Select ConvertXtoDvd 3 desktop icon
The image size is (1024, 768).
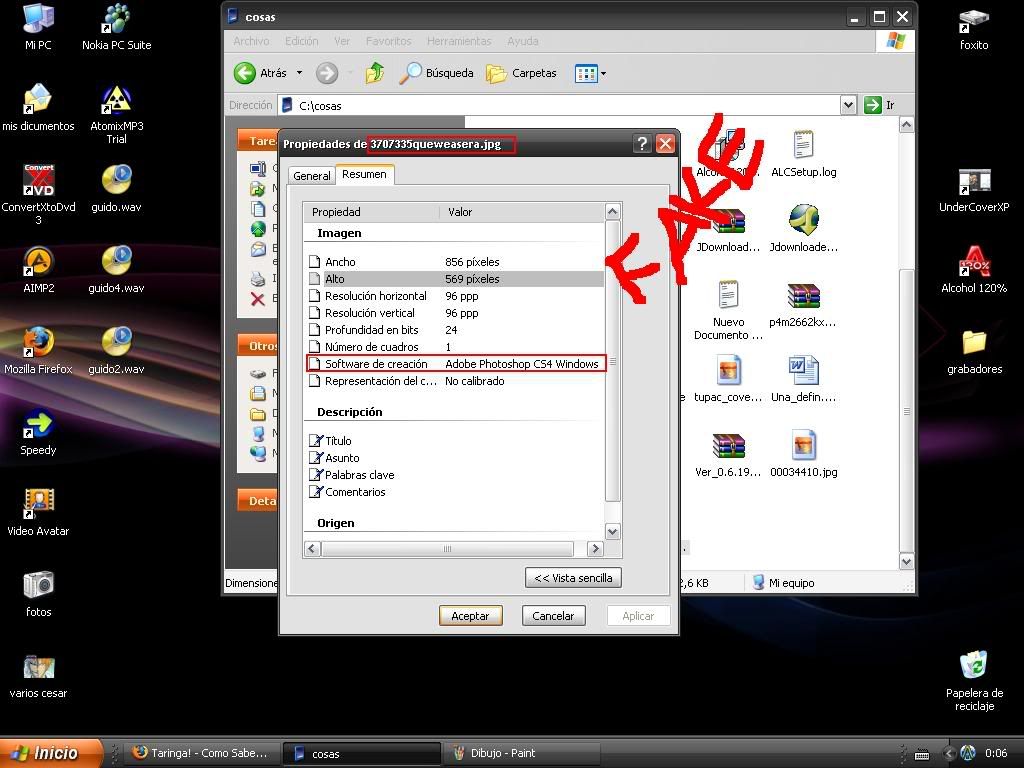39,194
